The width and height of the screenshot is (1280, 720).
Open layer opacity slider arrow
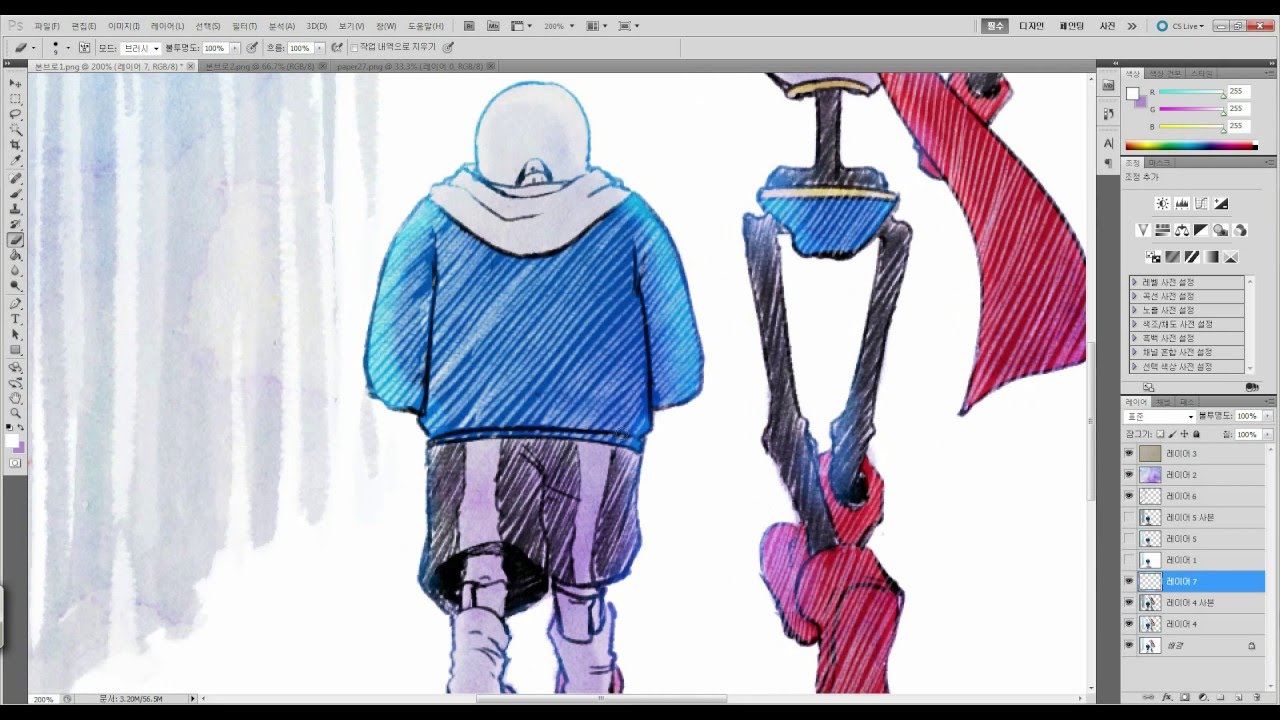tap(1265, 416)
